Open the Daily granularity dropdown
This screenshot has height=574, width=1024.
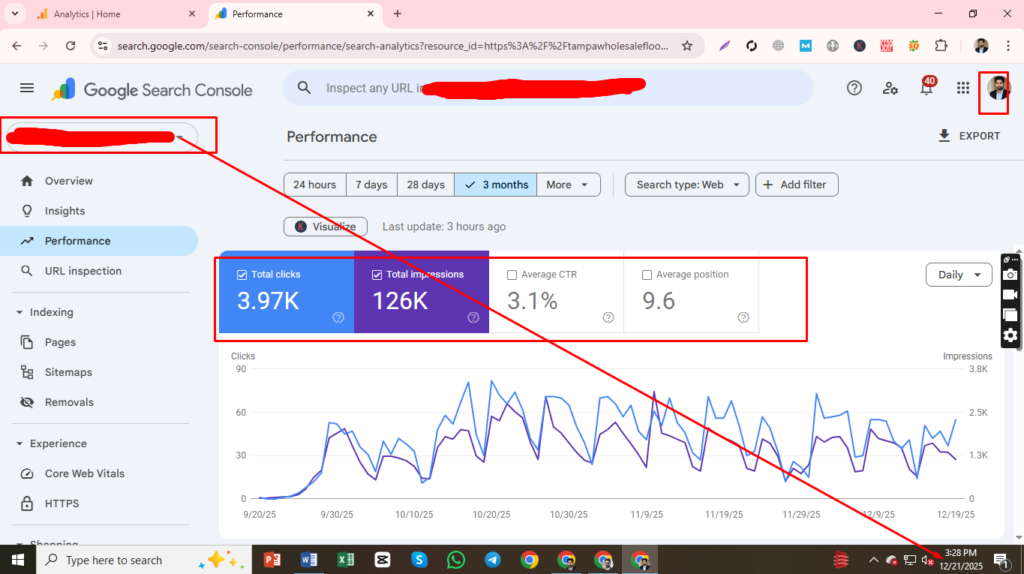959,275
